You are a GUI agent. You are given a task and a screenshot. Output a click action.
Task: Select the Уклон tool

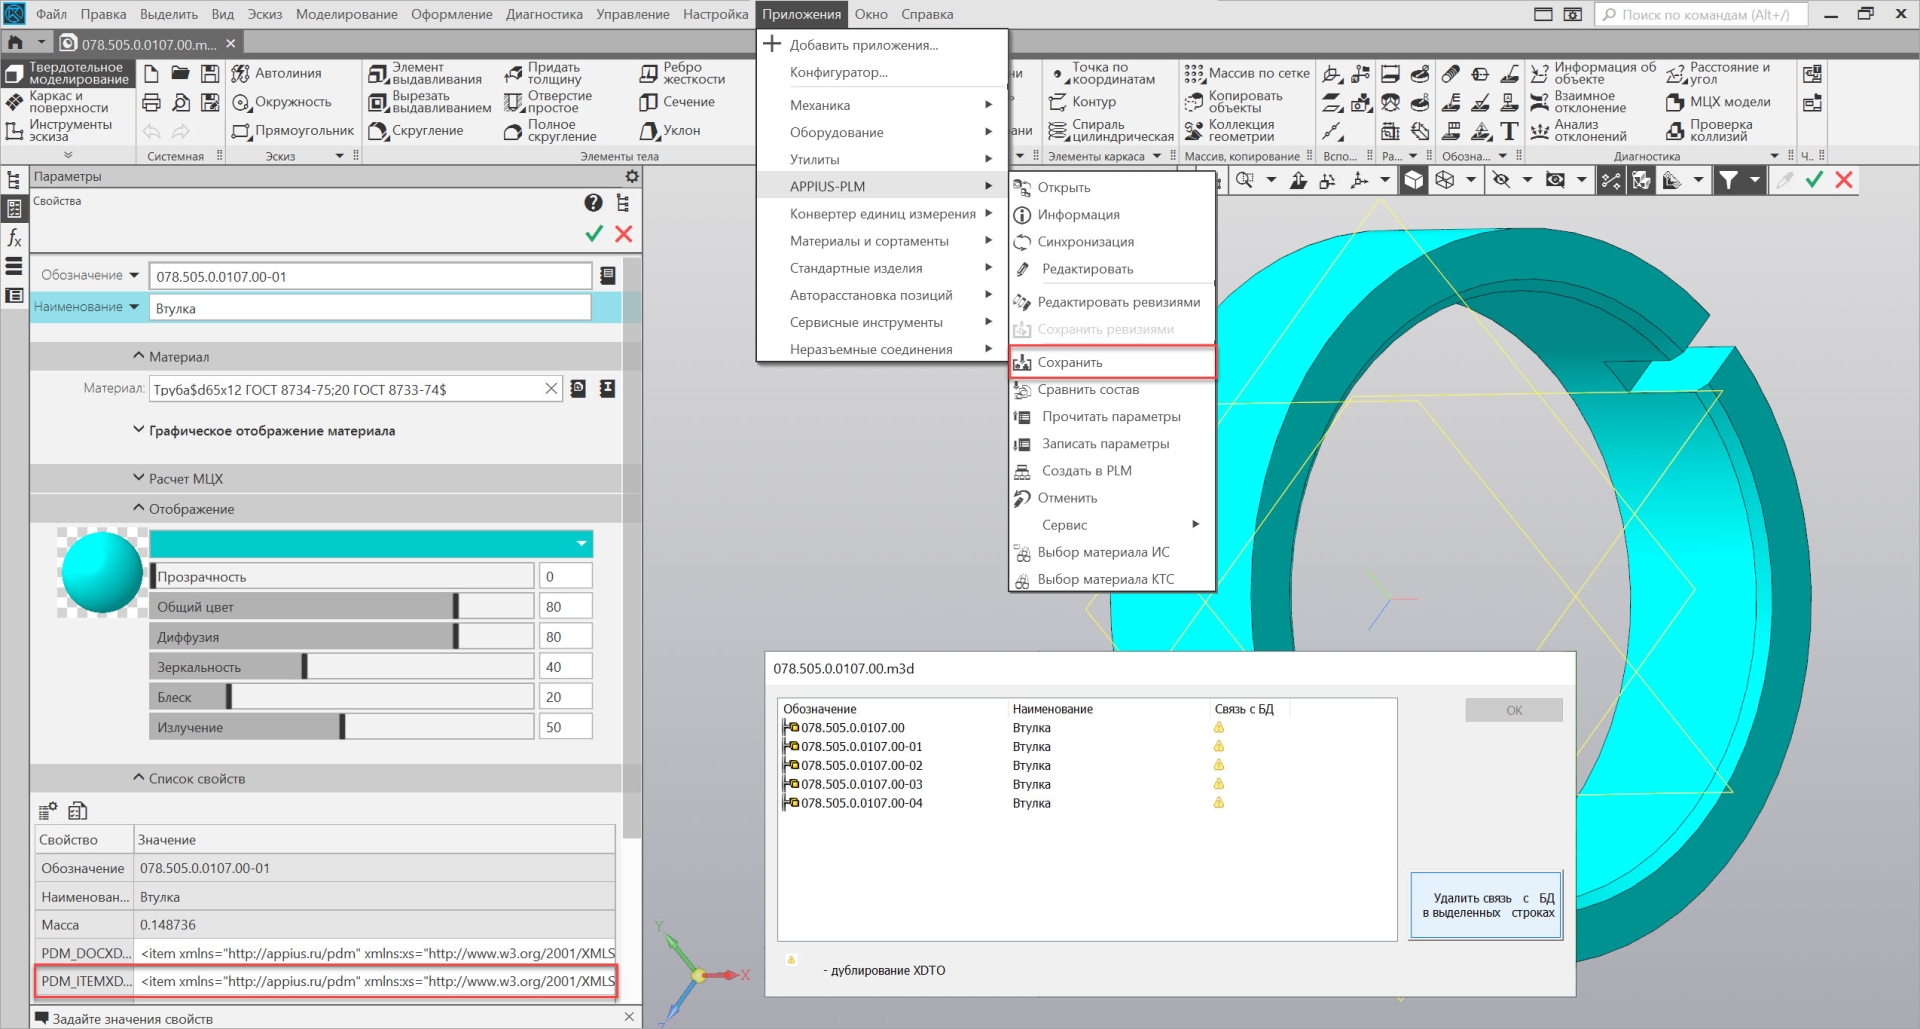[x=670, y=131]
